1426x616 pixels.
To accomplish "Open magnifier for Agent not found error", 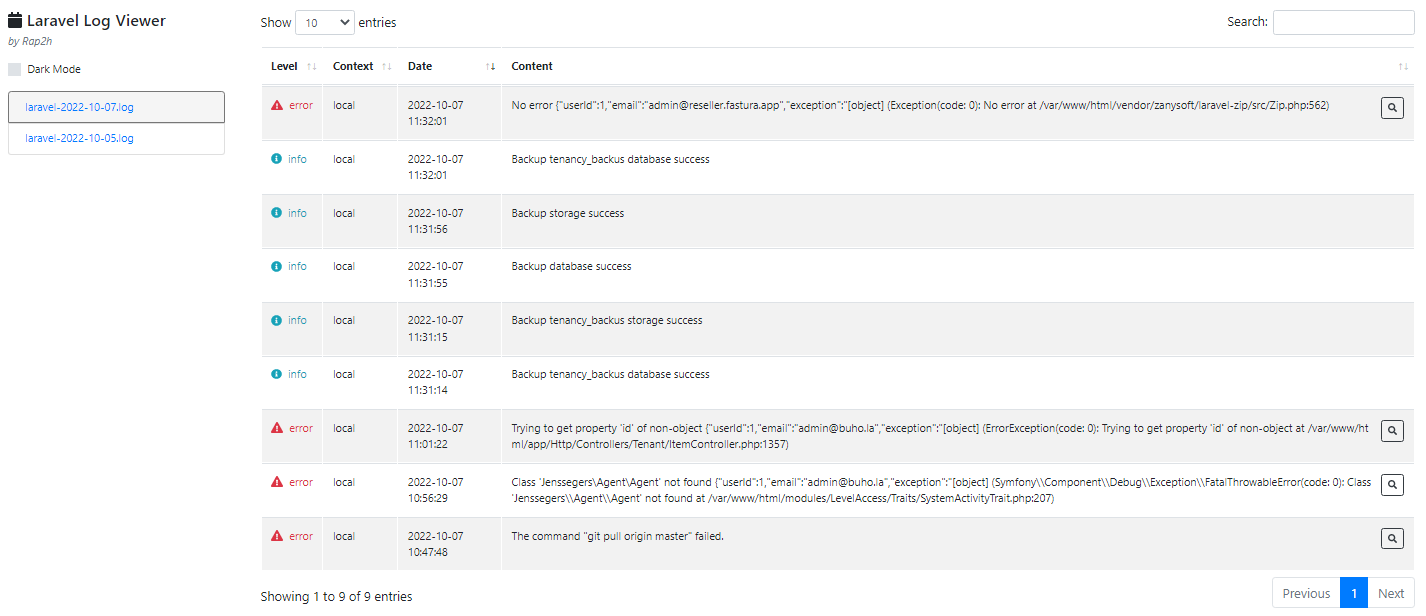I will pos(1391,484).
